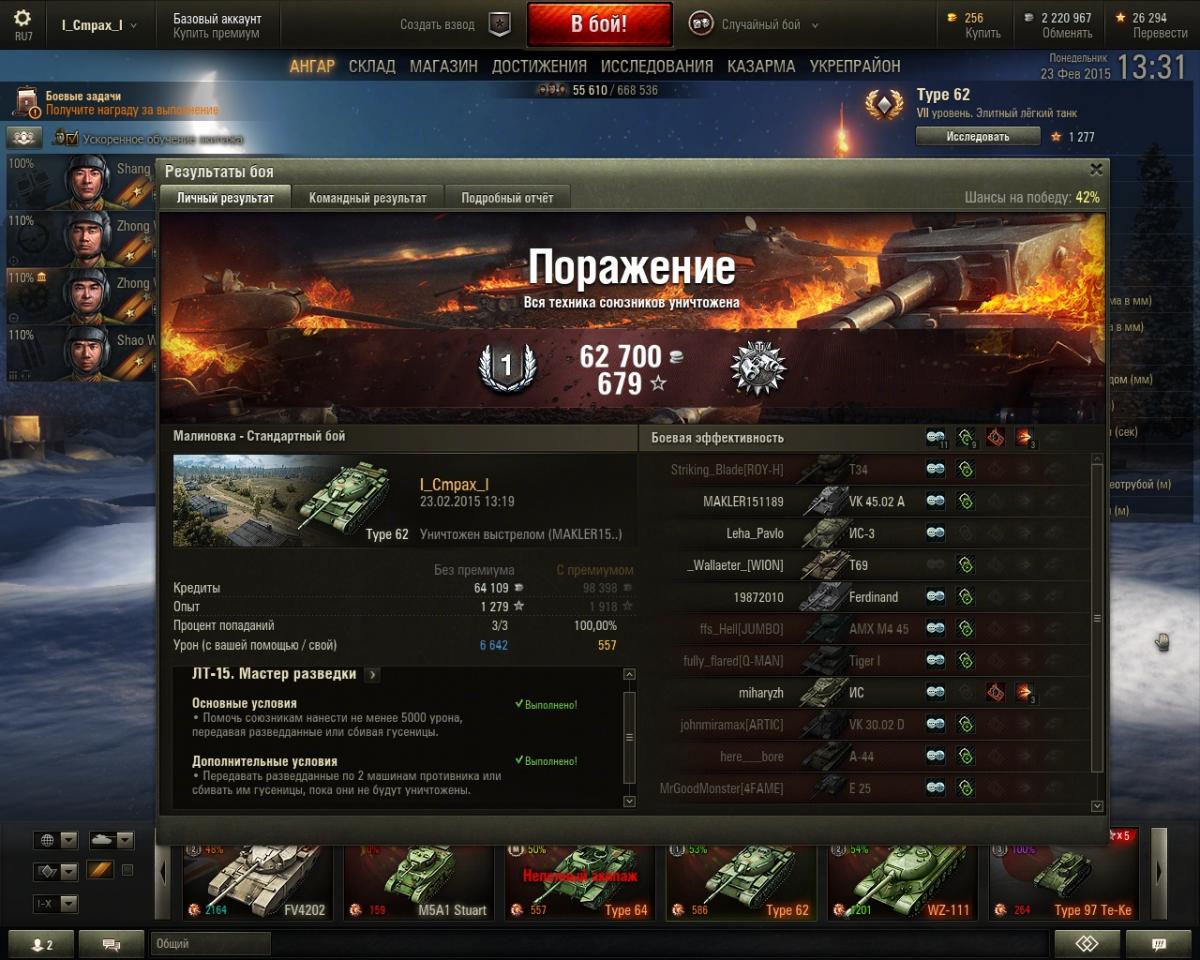Click the red В бой! button

[599, 24]
